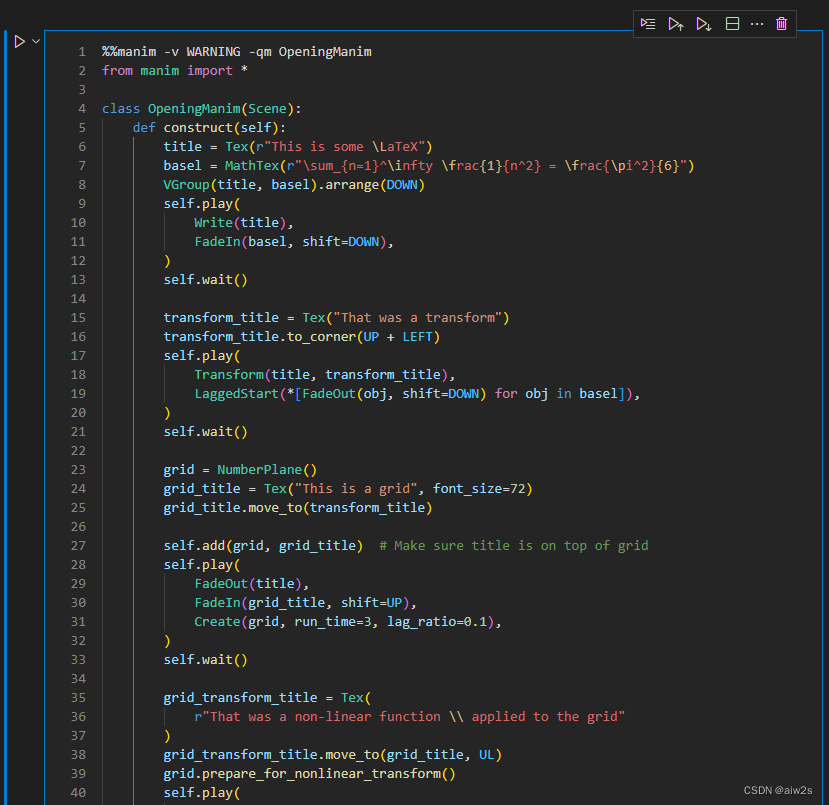Click line number 1 in the gutter
Image resolution: width=829 pixels, height=805 pixels.
tap(82, 52)
